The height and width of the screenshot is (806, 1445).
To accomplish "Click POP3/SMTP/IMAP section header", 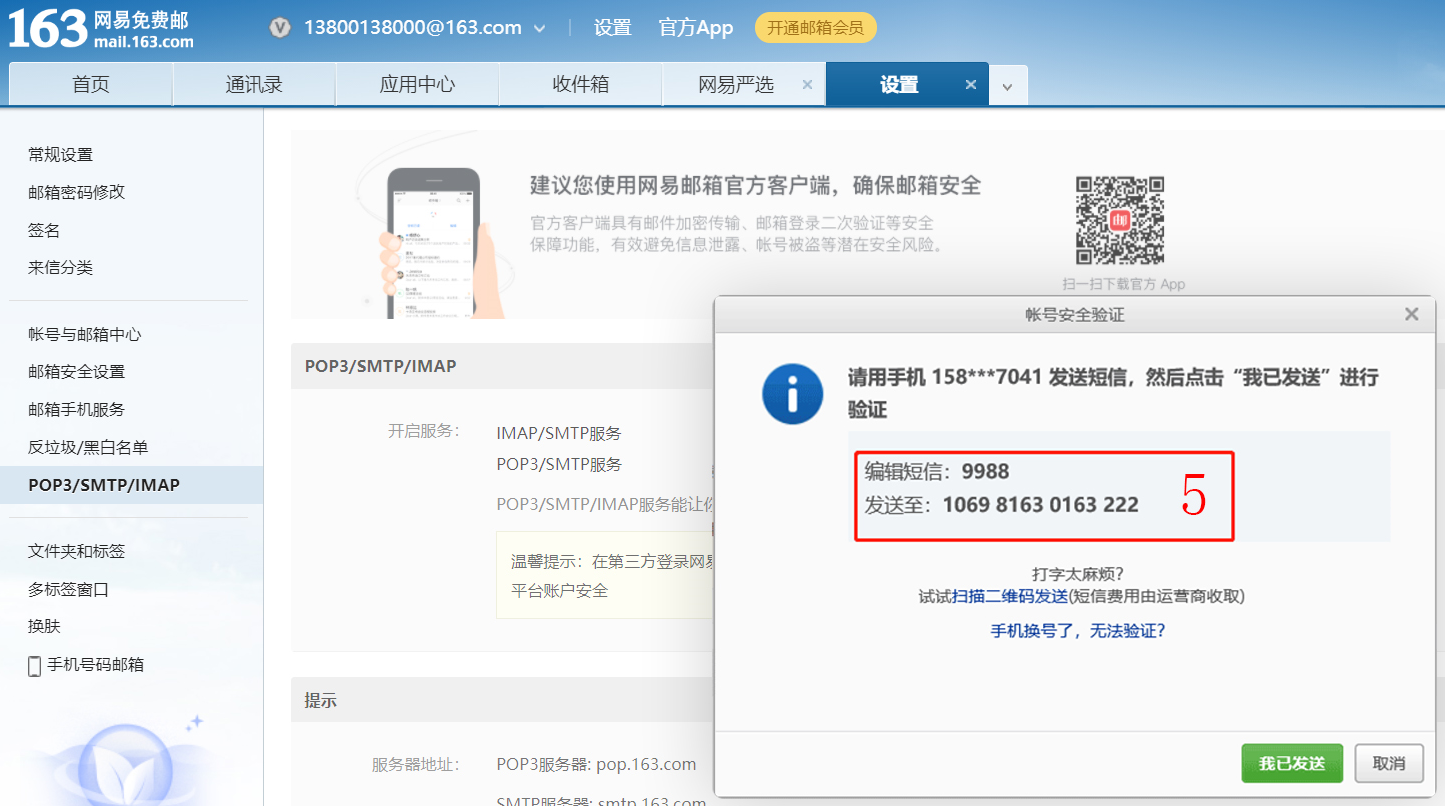I will pyautogui.click(x=380, y=366).
